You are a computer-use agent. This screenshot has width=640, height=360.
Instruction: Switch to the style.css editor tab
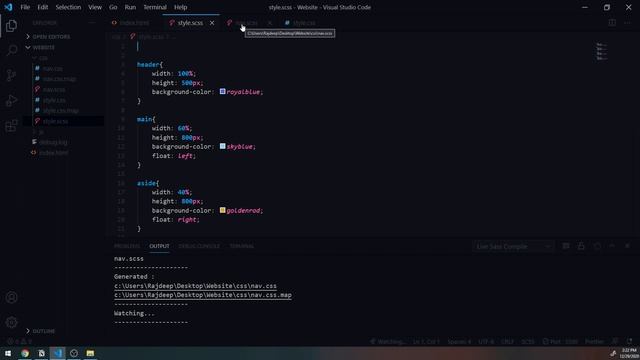(x=304, y=23)
